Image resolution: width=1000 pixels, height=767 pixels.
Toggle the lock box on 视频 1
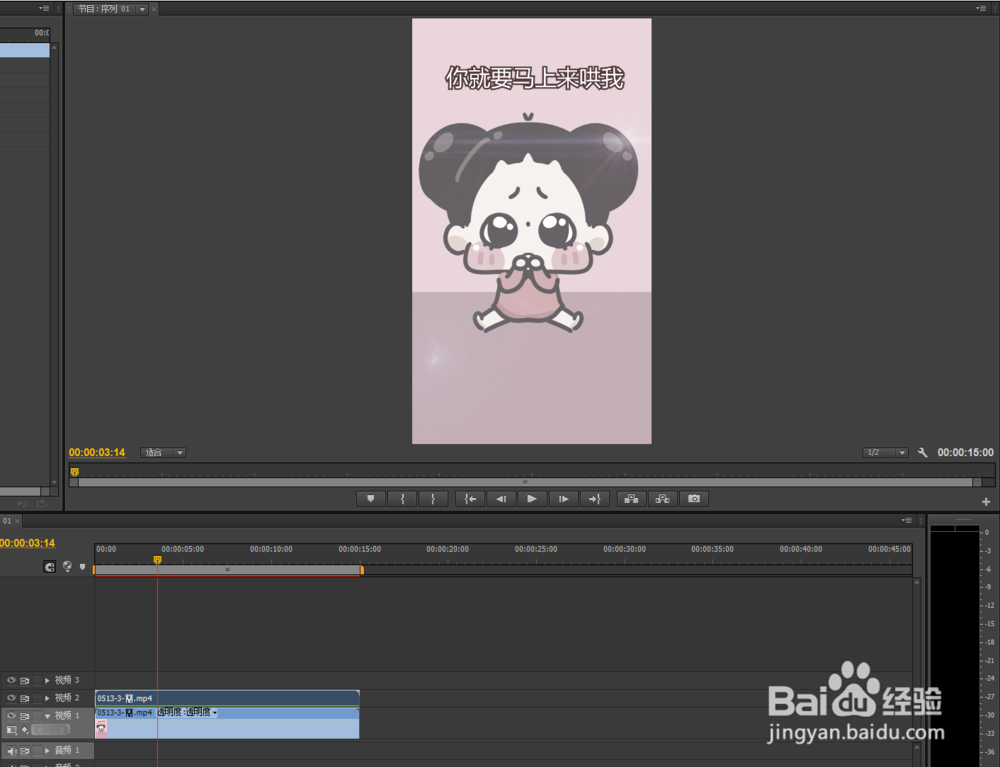pyautogui.click(x=37, y=716)
